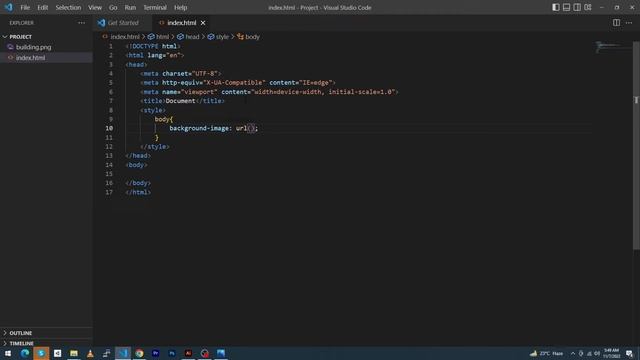Click the viewport meta name value

[x=199, y=92]
